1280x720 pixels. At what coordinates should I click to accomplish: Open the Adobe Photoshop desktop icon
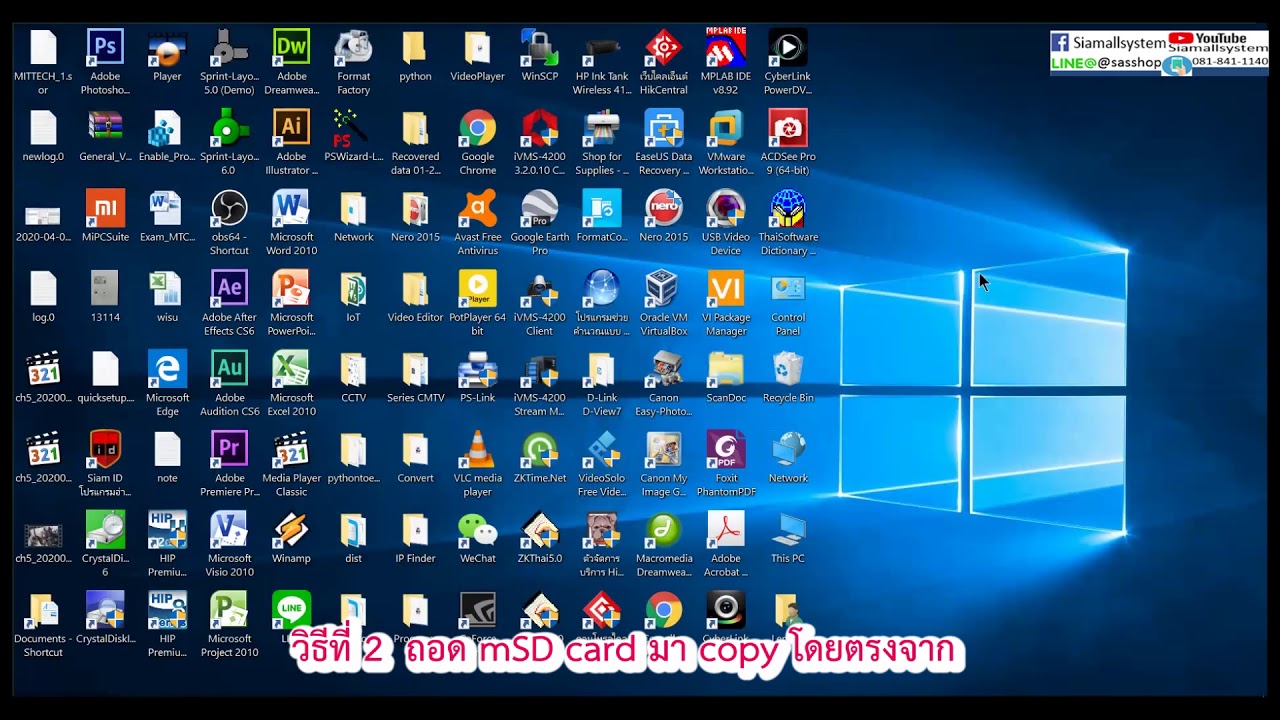[105, 48]
